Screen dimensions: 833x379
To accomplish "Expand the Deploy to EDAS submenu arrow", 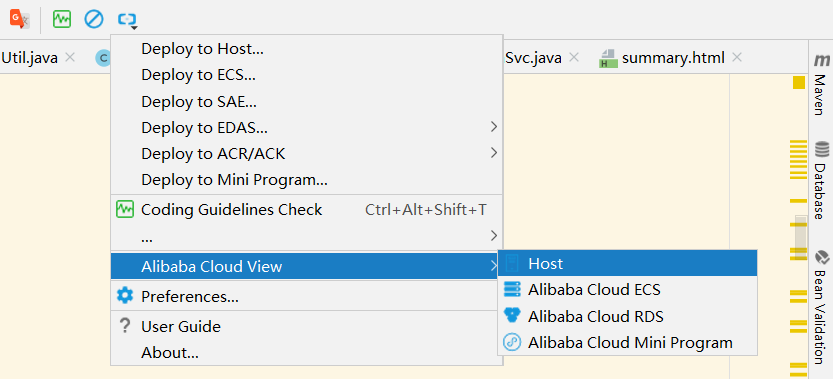I will coord(494,127).
